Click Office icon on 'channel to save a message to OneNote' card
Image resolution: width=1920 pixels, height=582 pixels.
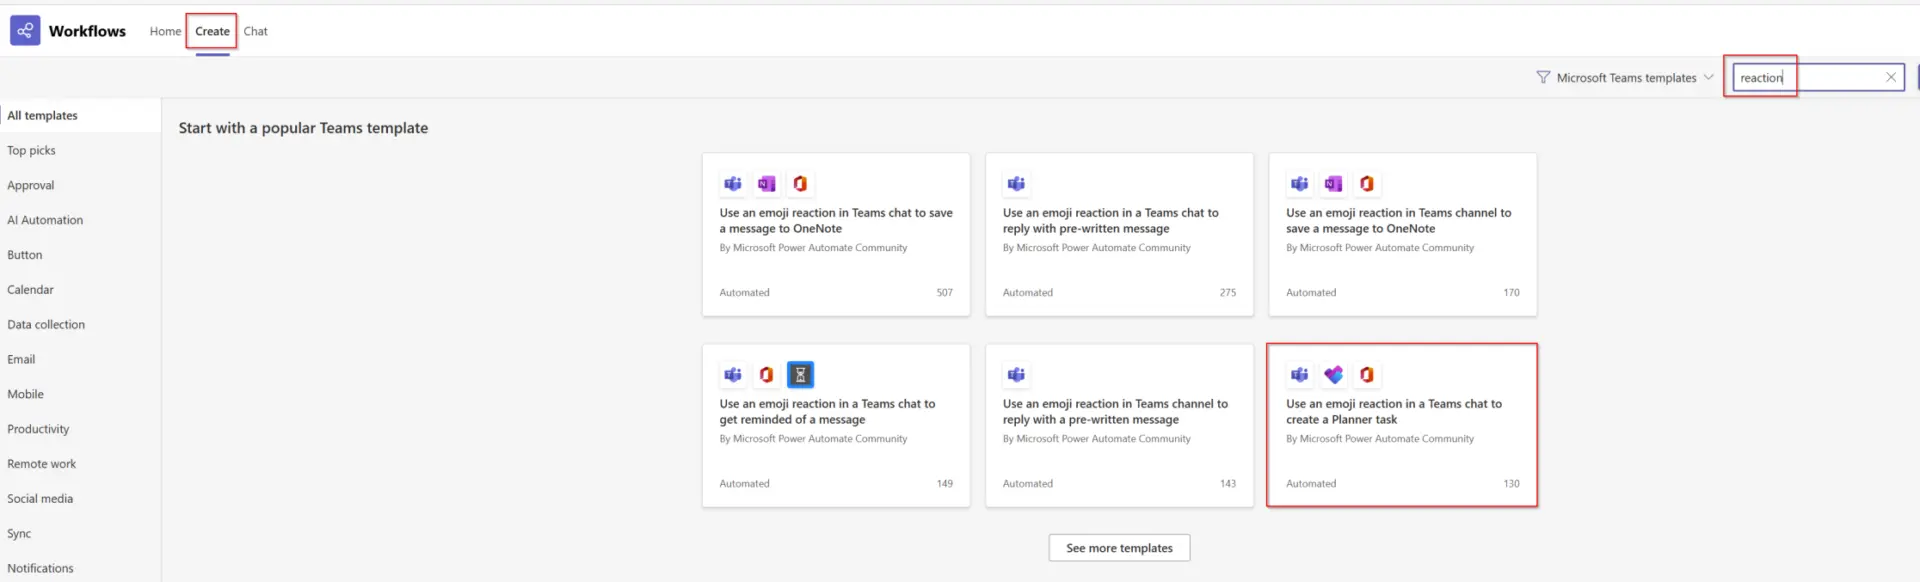click(x=1367, y=183)
